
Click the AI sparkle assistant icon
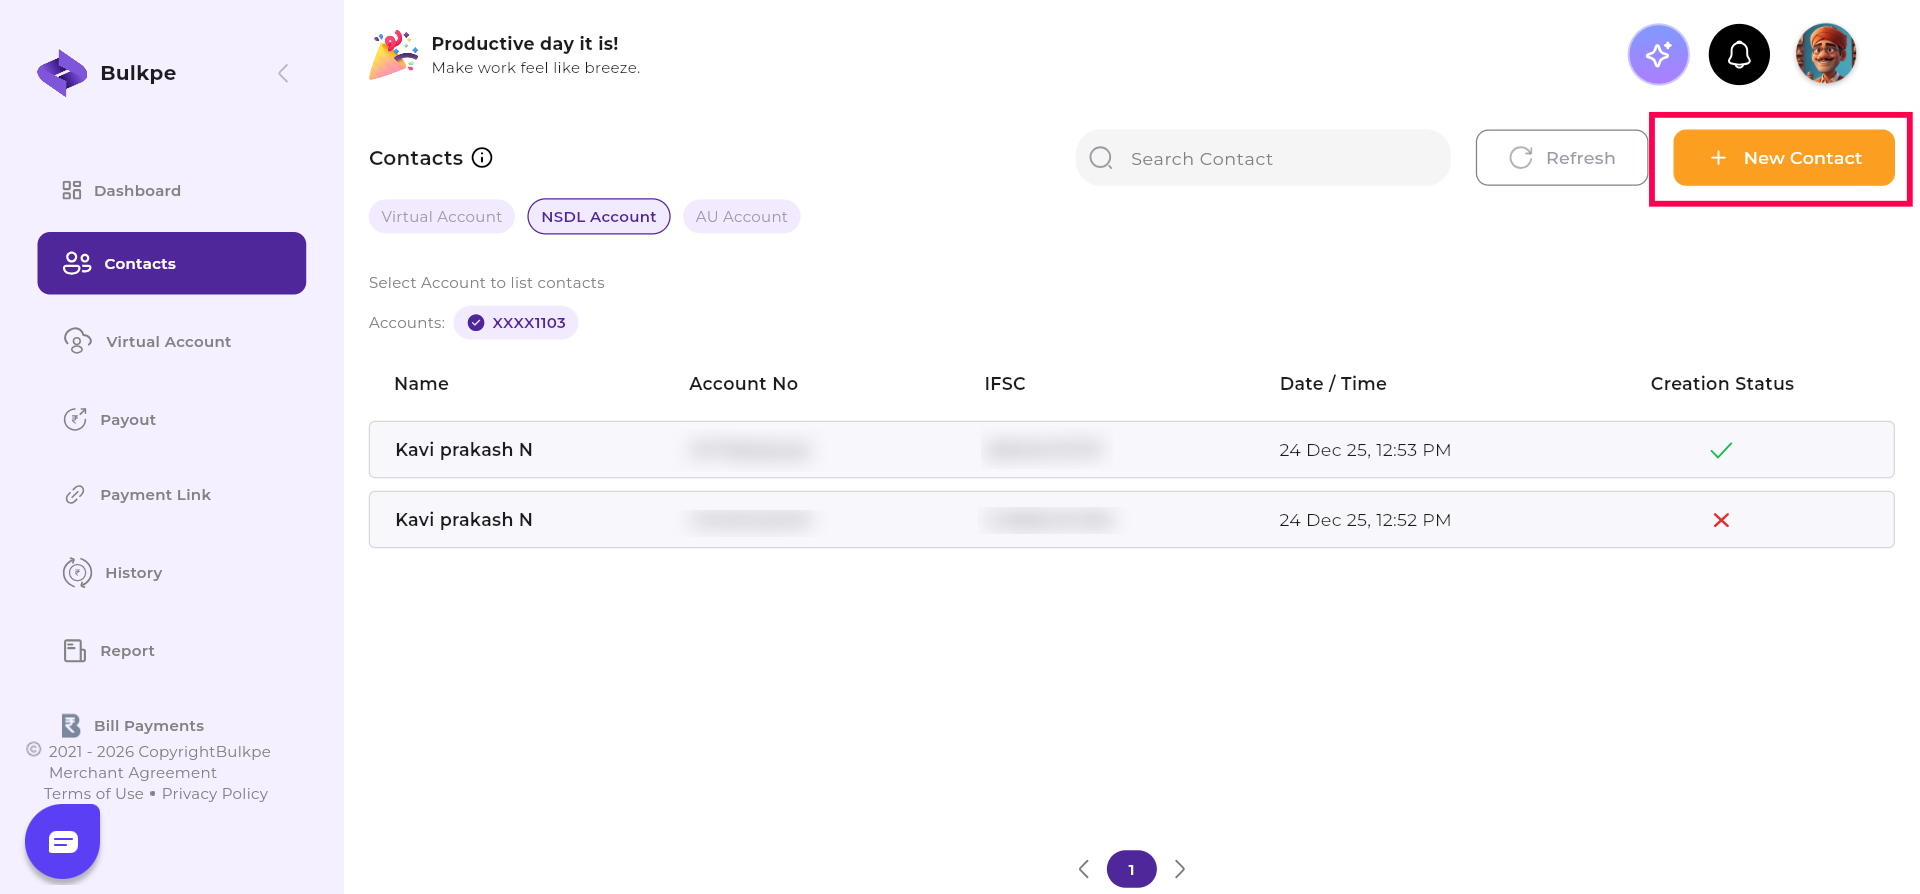[x=1658, y=54]
